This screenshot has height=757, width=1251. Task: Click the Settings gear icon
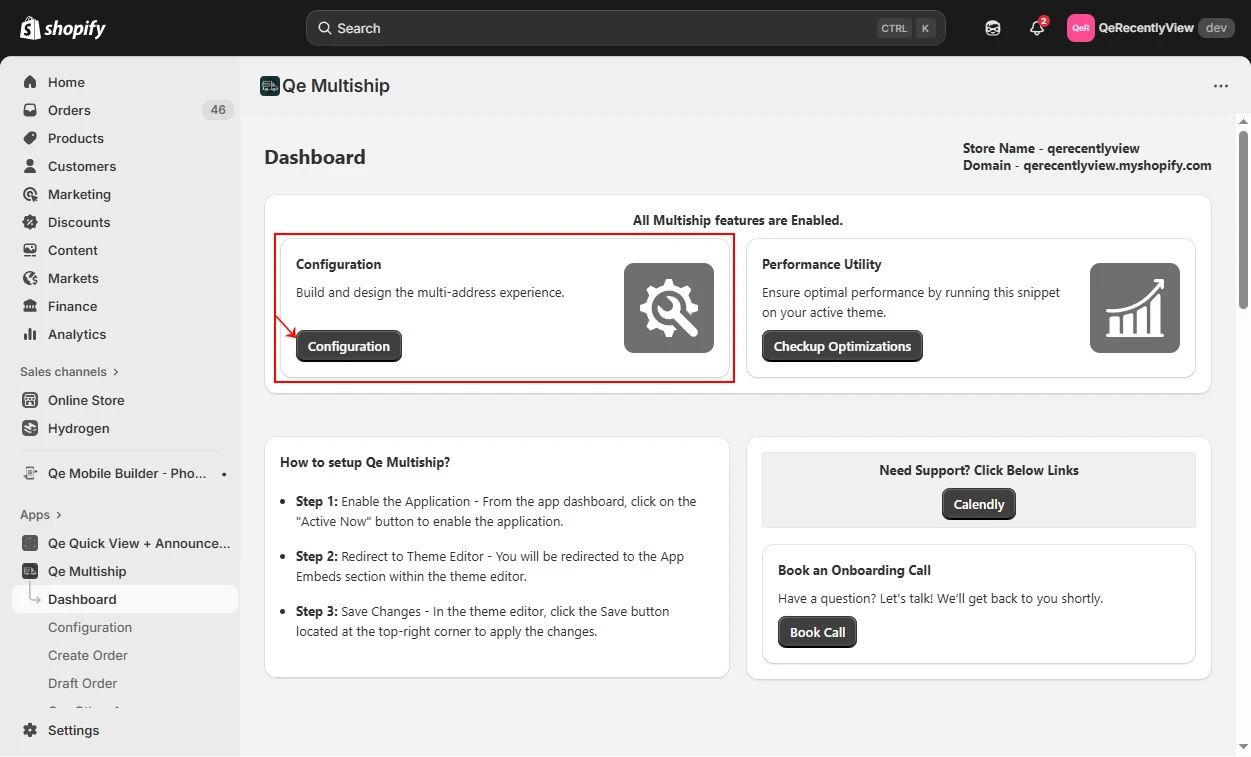[30, 730]
